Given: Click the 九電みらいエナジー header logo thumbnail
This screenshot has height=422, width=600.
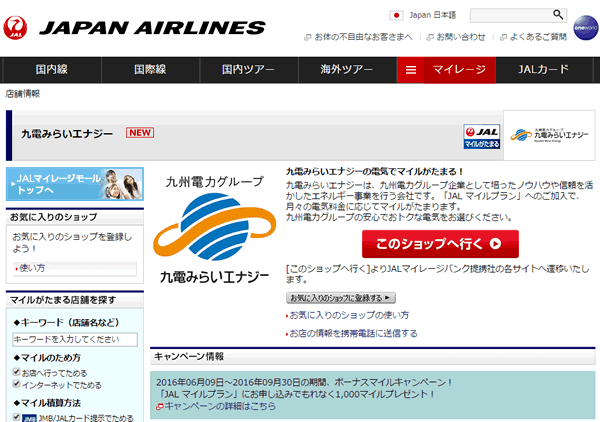Looking at the screenshot, I should 545,137.
